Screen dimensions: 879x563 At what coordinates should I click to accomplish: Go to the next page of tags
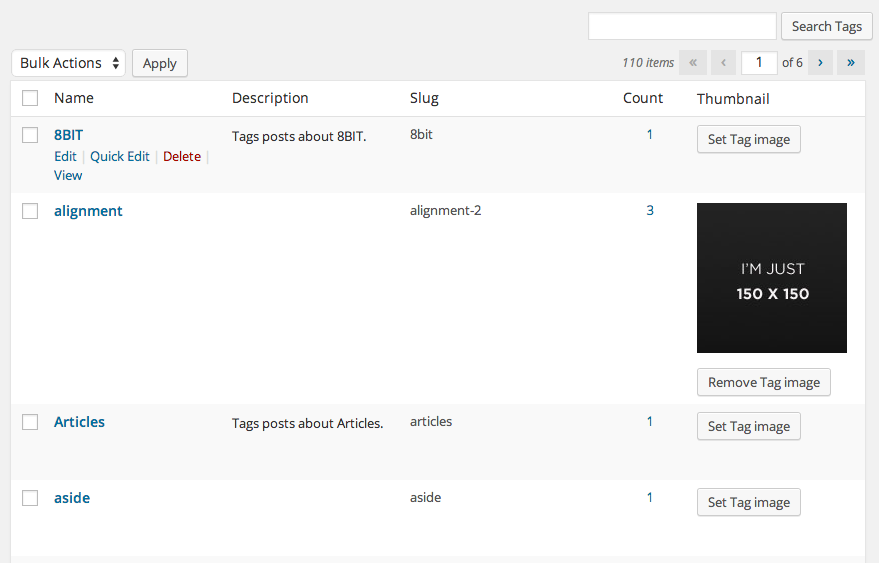[x=820, y=63]
